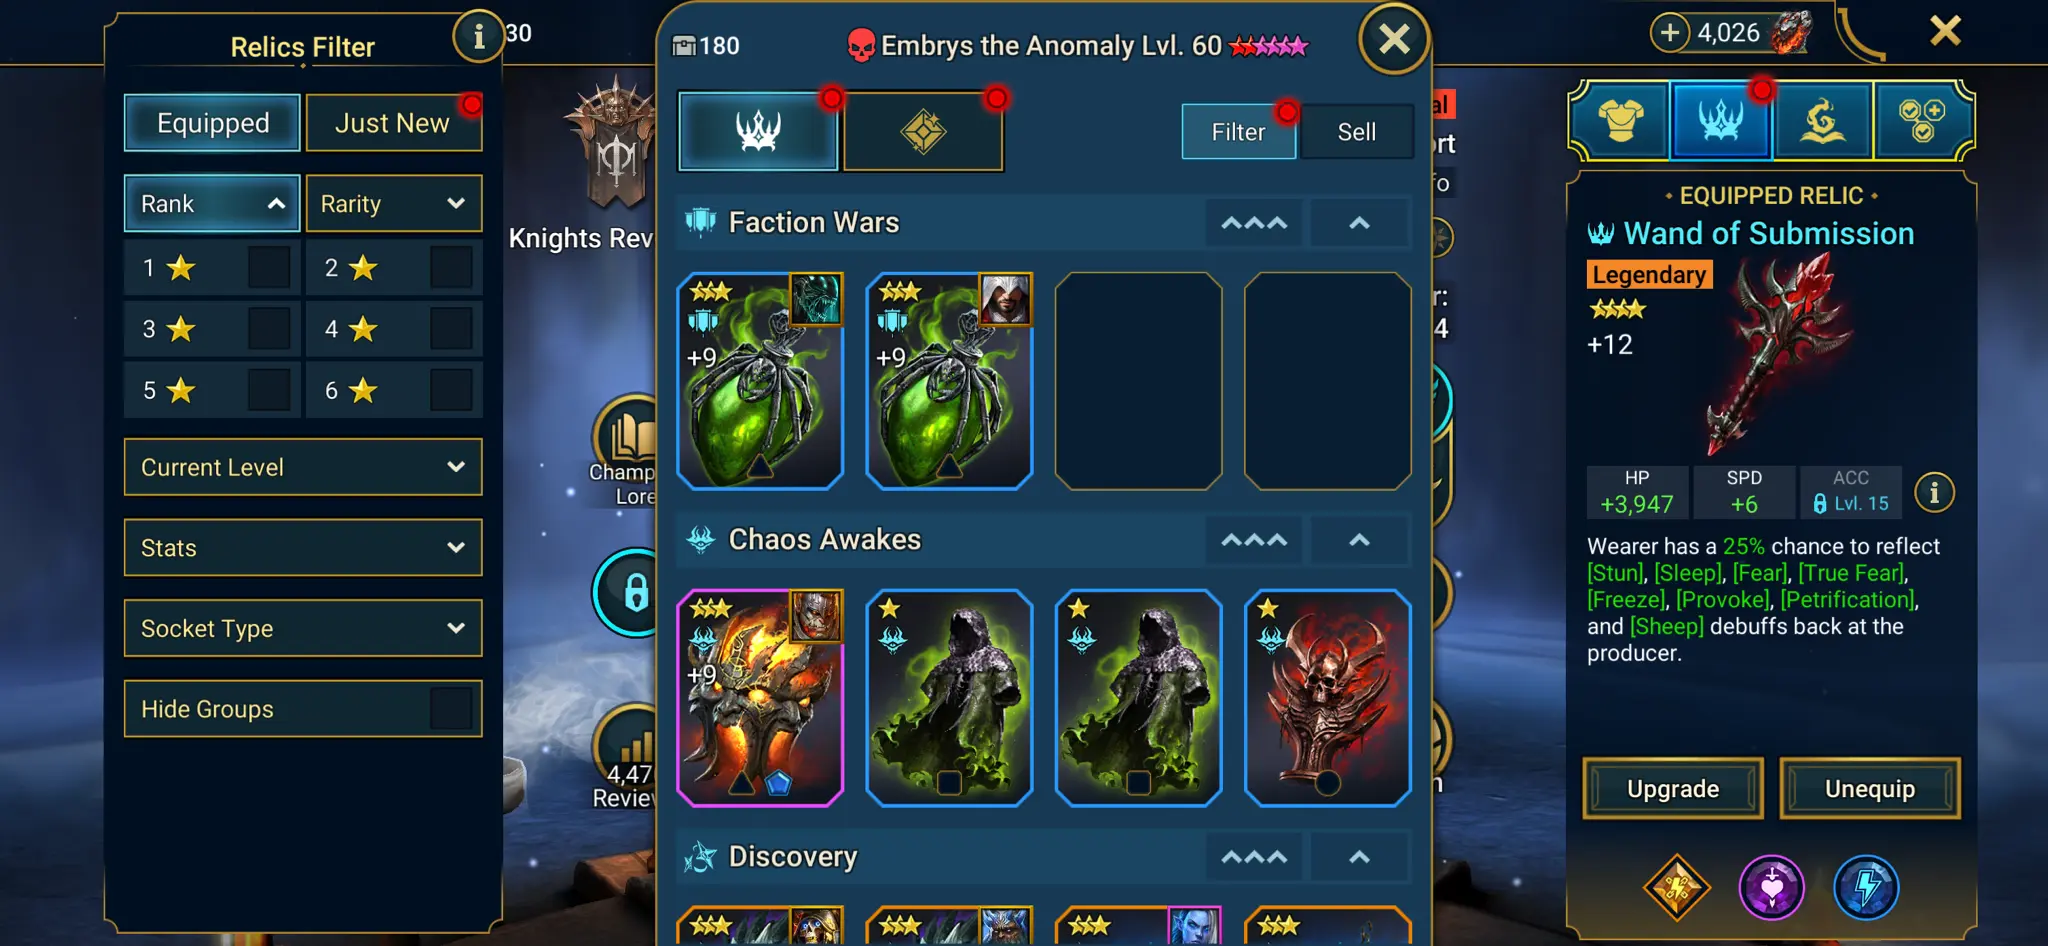Enable the Hide Groups checkbox
Image resolution: width=2048 pixels, height=946 pixels.
click(451, 709)
